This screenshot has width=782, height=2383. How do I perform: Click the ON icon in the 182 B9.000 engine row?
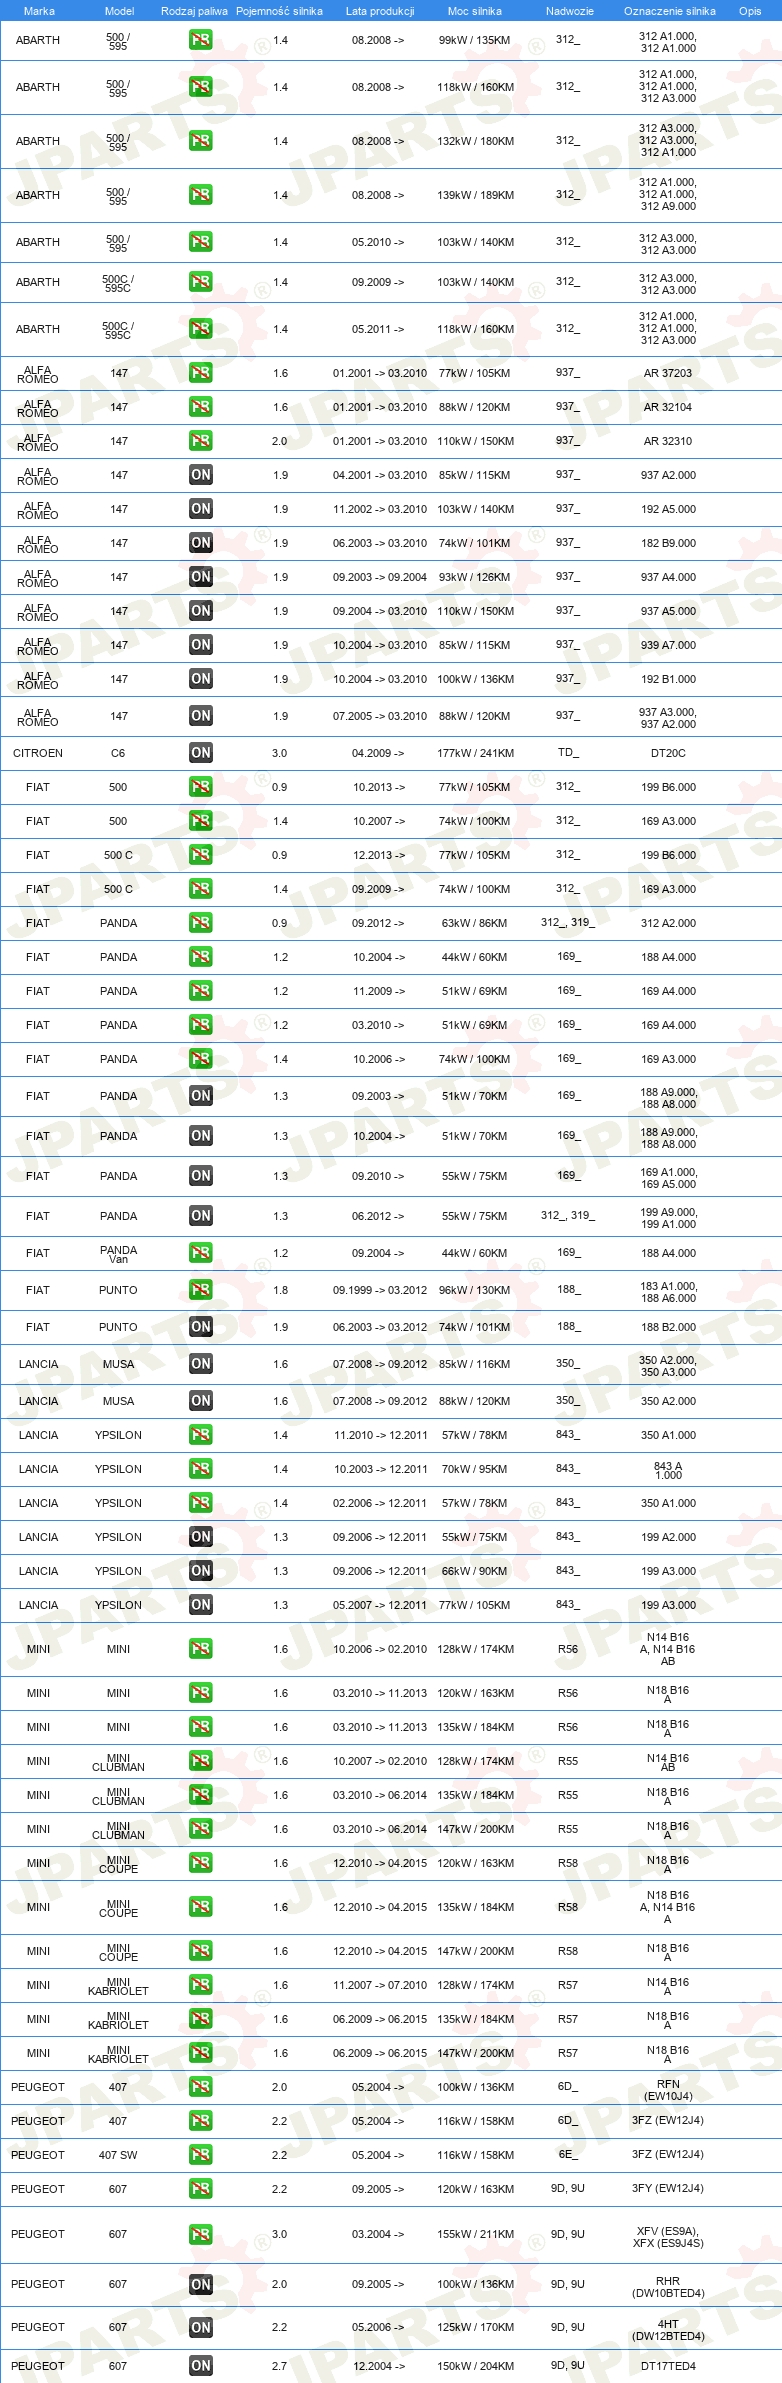tap(201, 543)
